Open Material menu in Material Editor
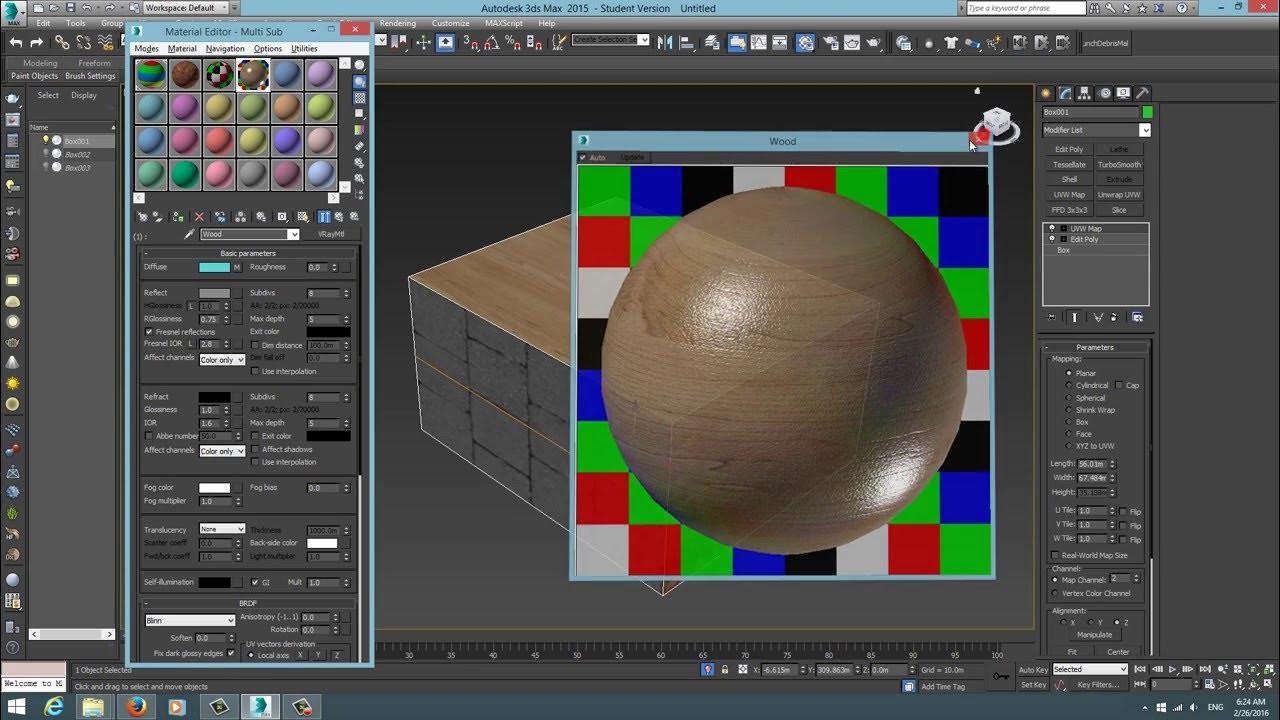The width and height of the screenshot is (1280, 720). [x=182, y=48]
